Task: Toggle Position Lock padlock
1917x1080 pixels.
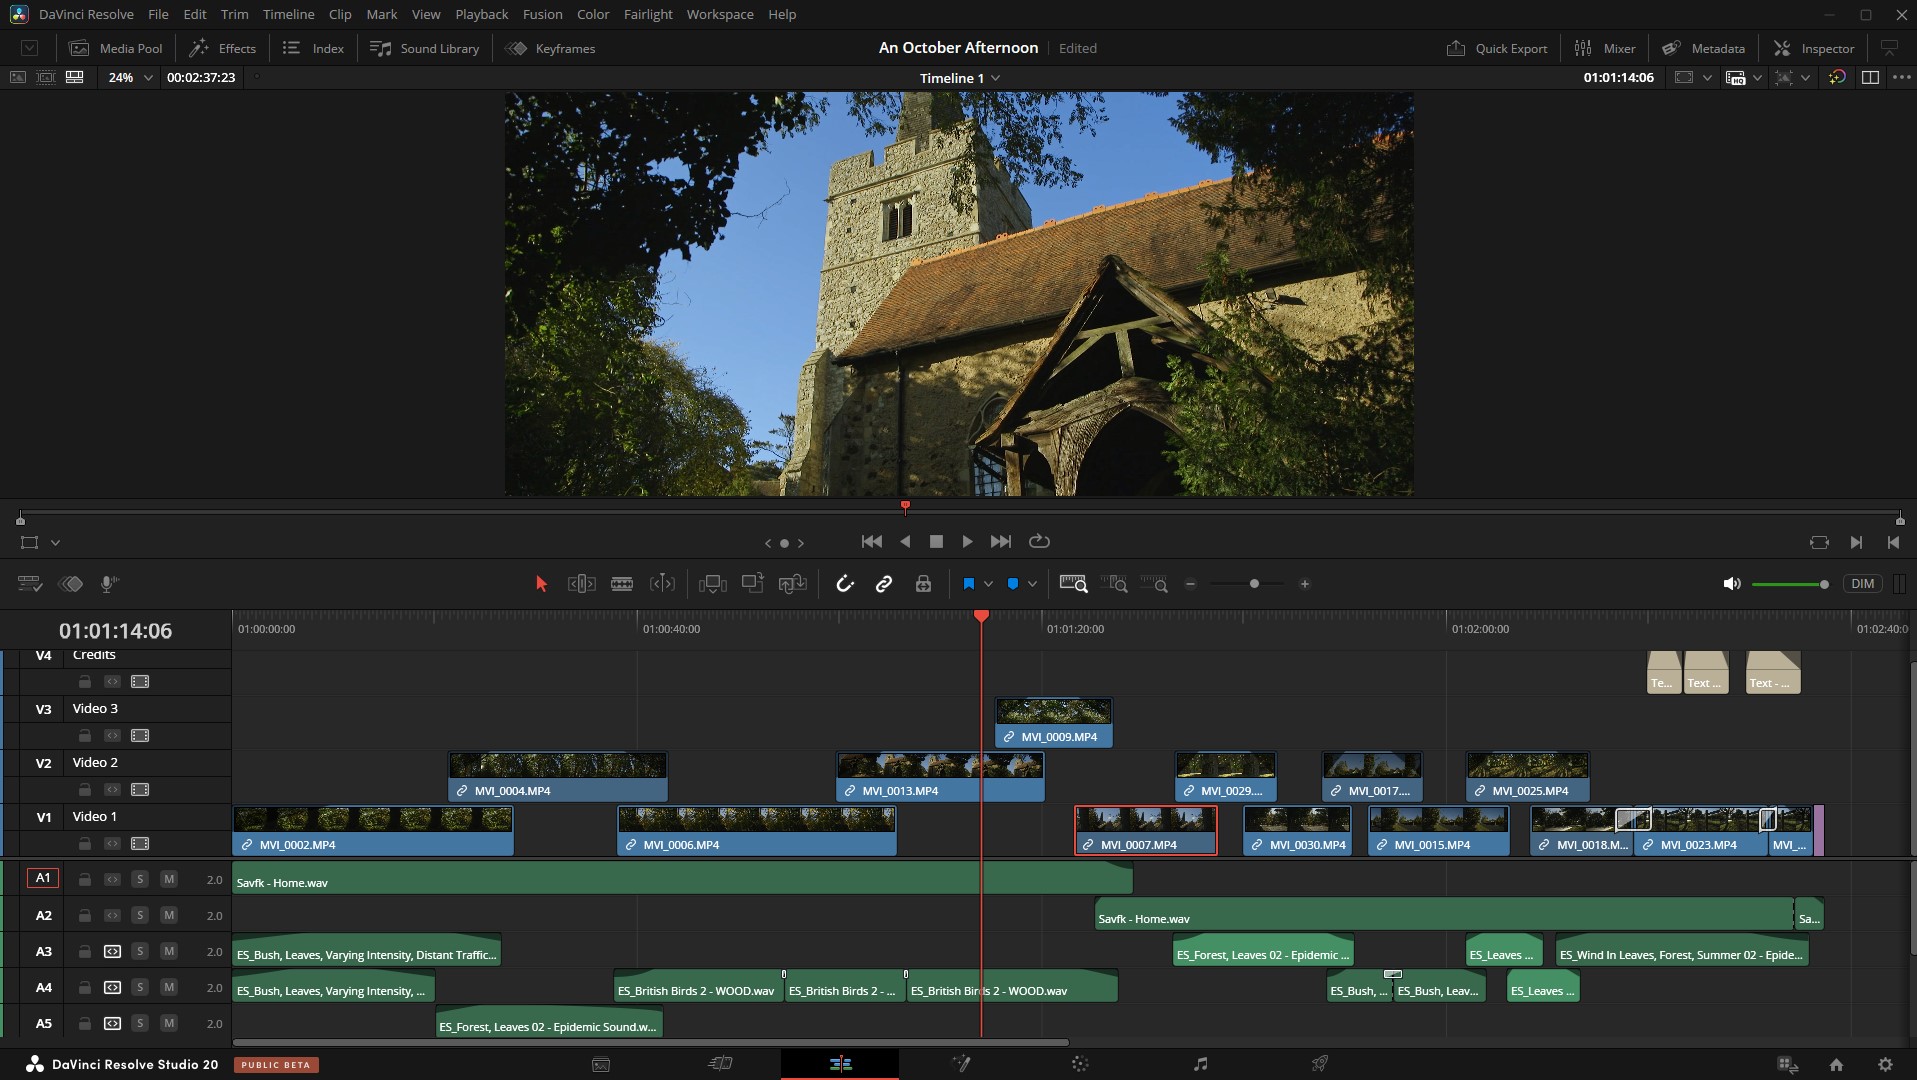Action: click(x=923, y=584)
